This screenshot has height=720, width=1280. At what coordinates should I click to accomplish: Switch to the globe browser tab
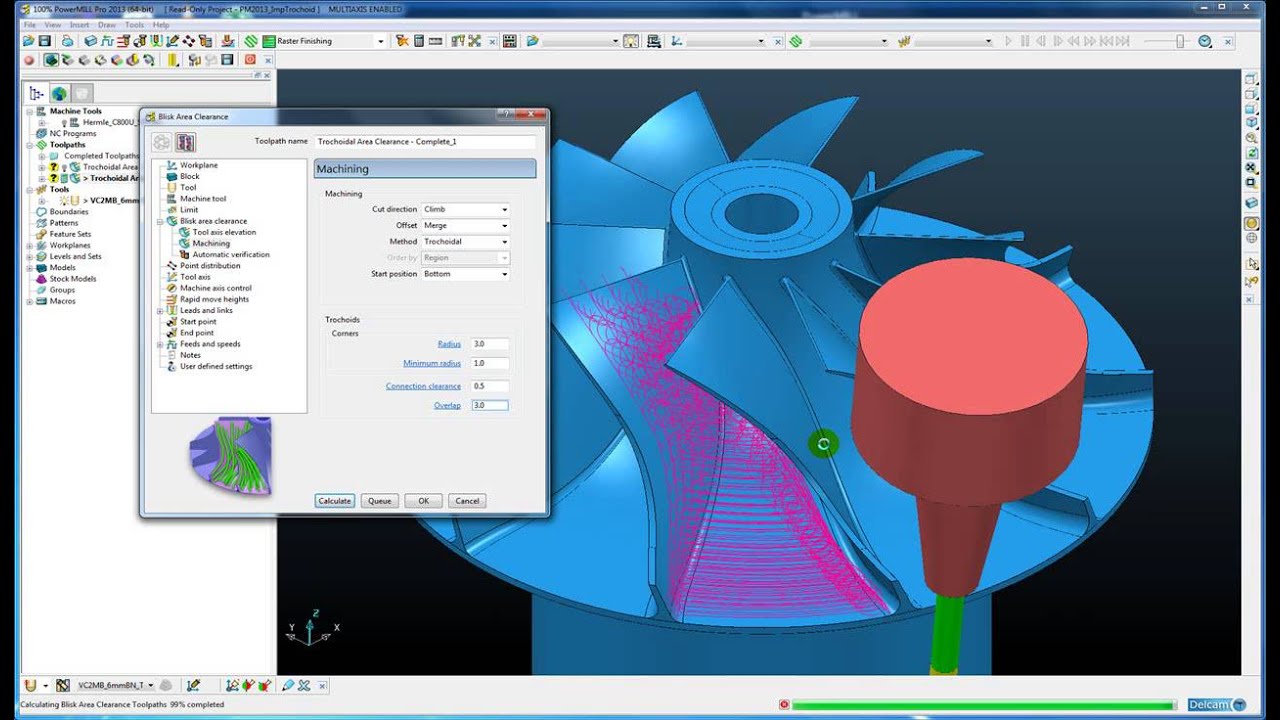60,93
